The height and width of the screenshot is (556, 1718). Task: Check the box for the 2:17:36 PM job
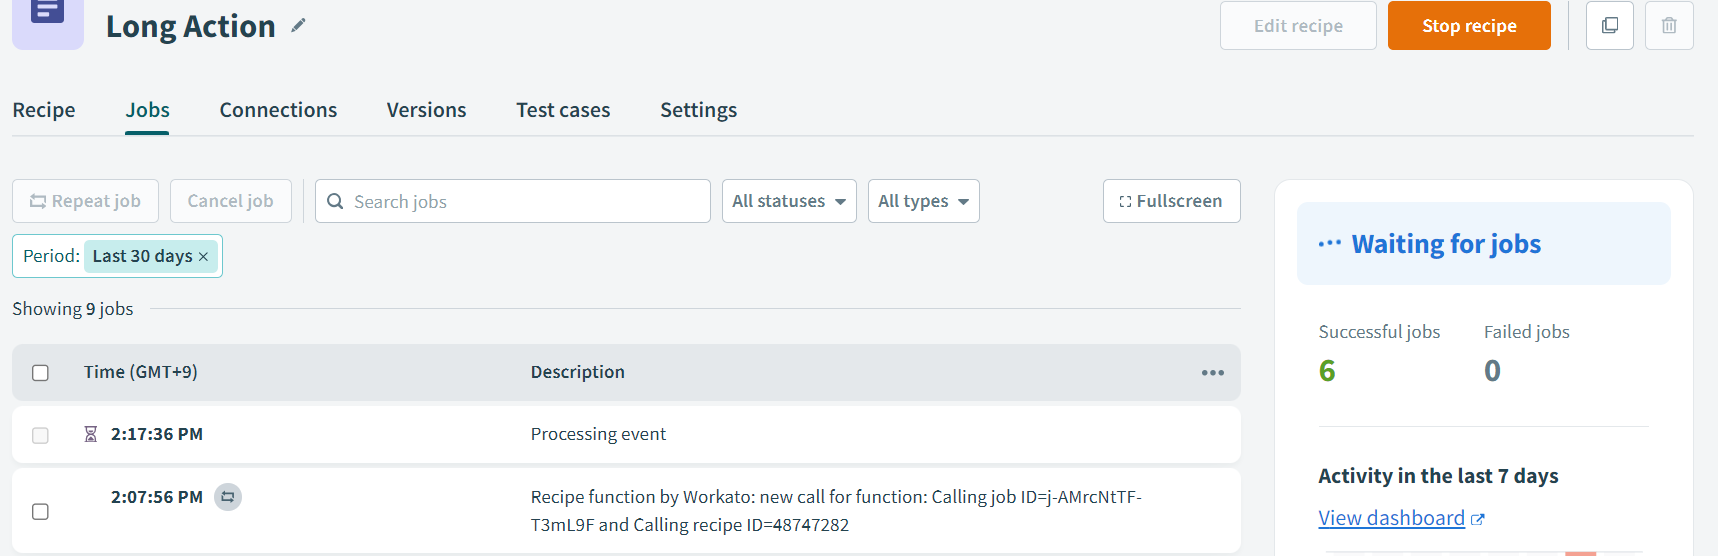point(40,435)
